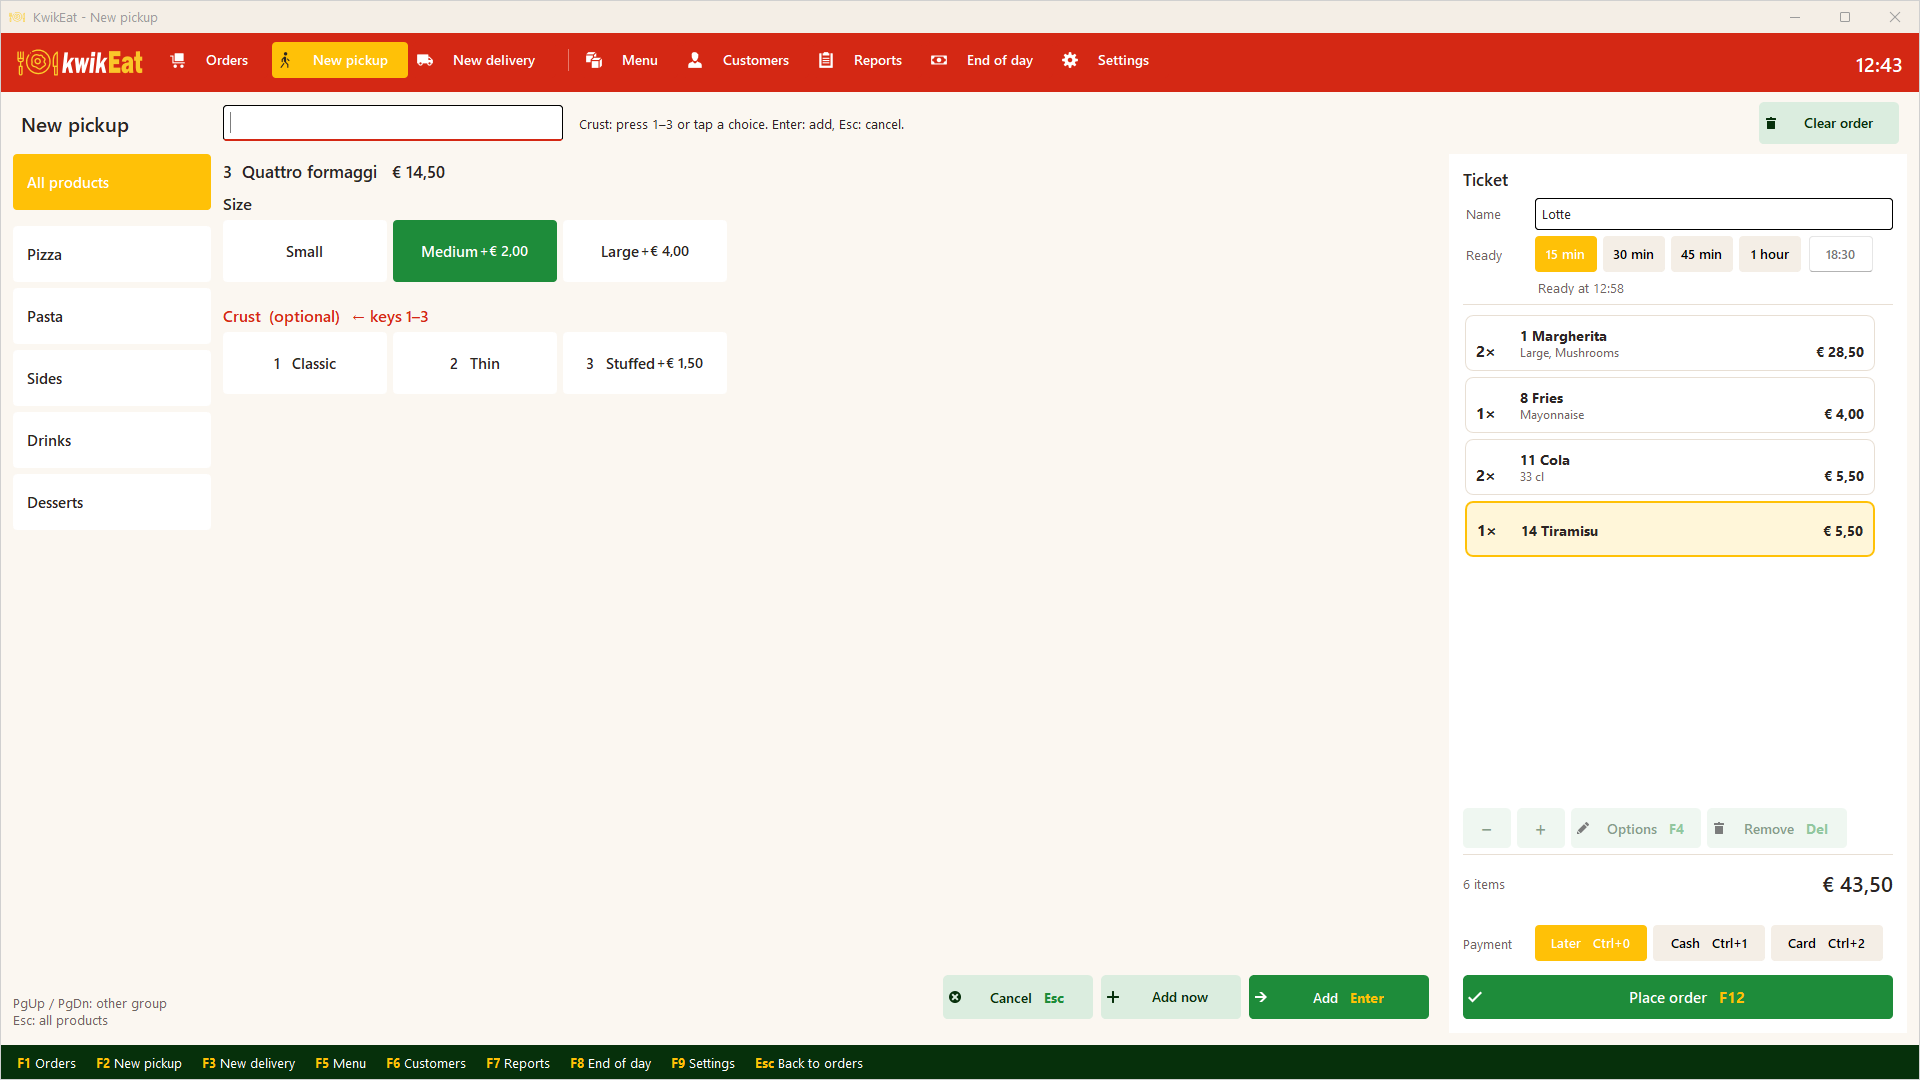Click the Settings gear icon
Screen dimensions: 1920x1080
(x=1070, y=60)
